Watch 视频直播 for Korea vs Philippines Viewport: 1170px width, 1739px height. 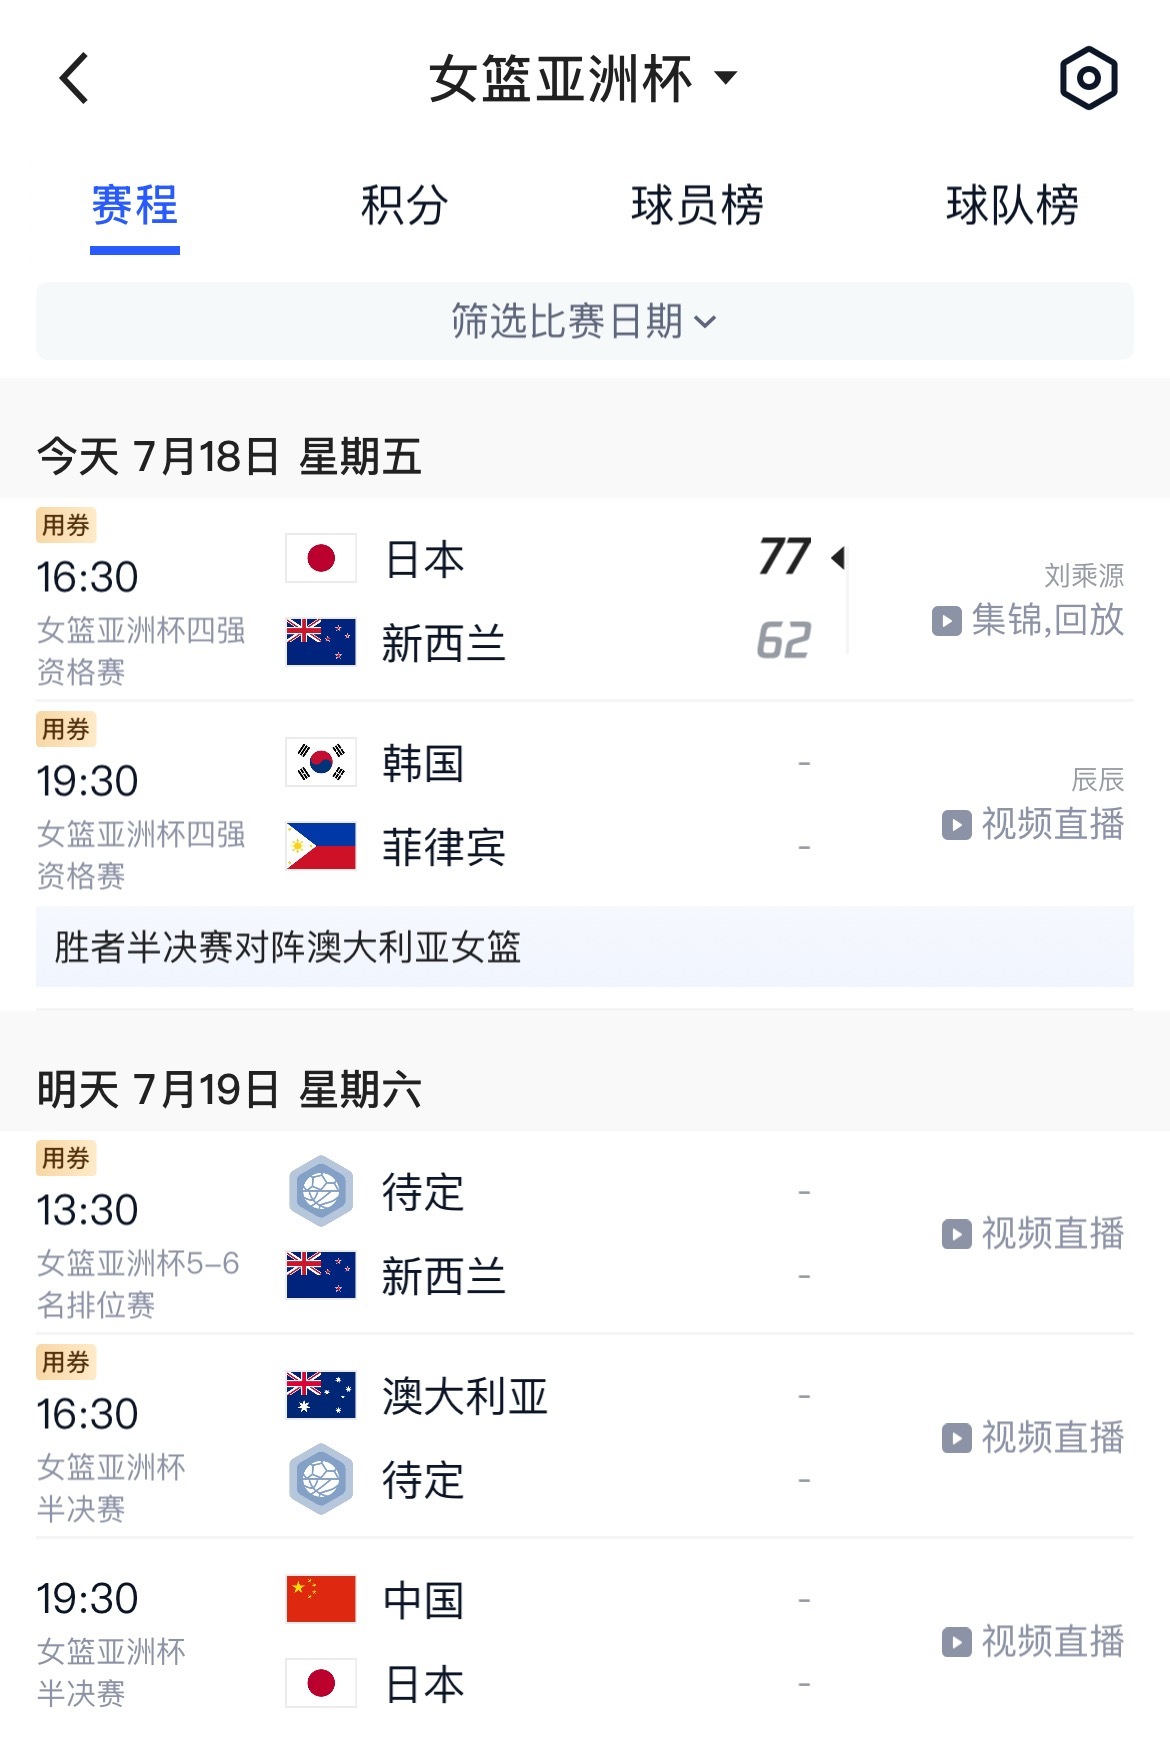click(x=1033, y=824)
